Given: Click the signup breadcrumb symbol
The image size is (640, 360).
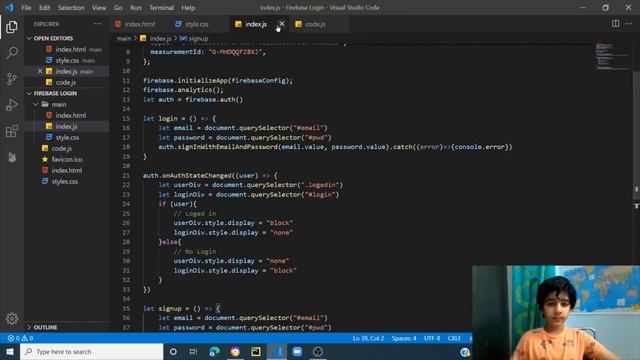Looking at the screenshot, I should pos(198,38).
